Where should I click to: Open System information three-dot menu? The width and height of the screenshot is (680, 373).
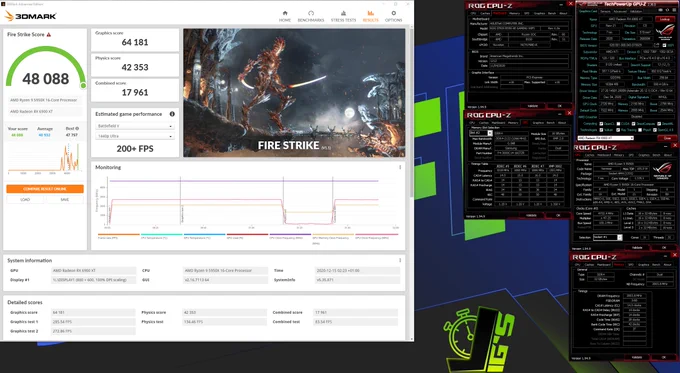(x=400, y=260)
